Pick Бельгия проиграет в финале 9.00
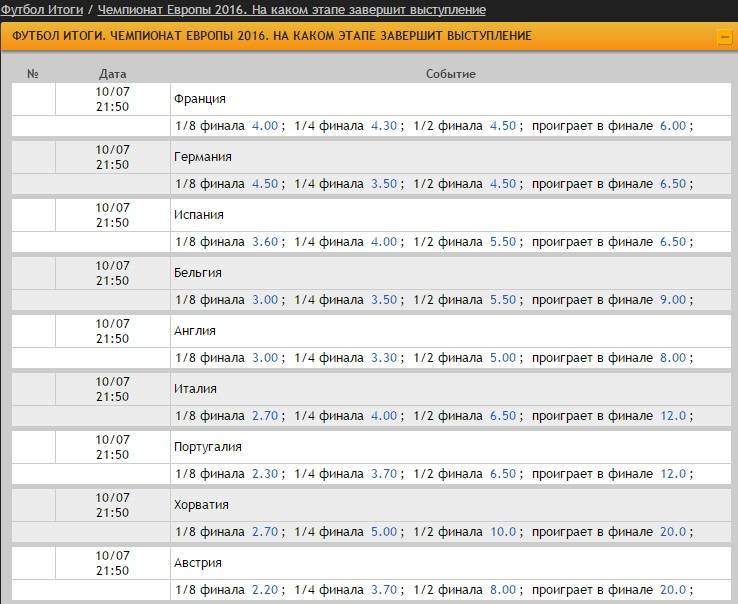The image size is (738, 604). coord(672,300)
